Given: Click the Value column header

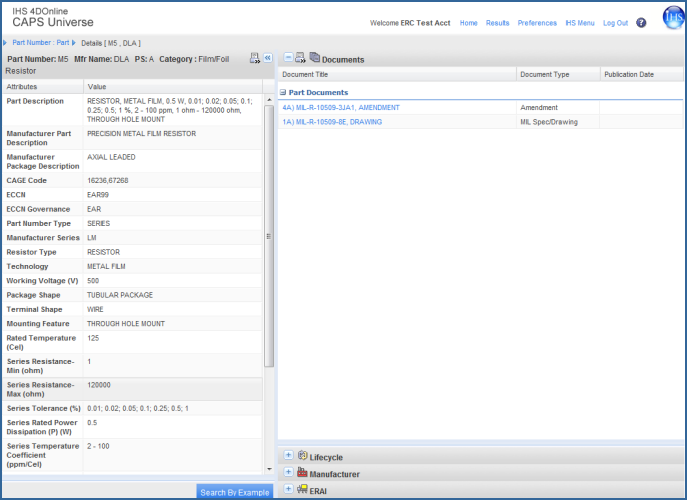Looking at the screenshot, I should point(173,87).
